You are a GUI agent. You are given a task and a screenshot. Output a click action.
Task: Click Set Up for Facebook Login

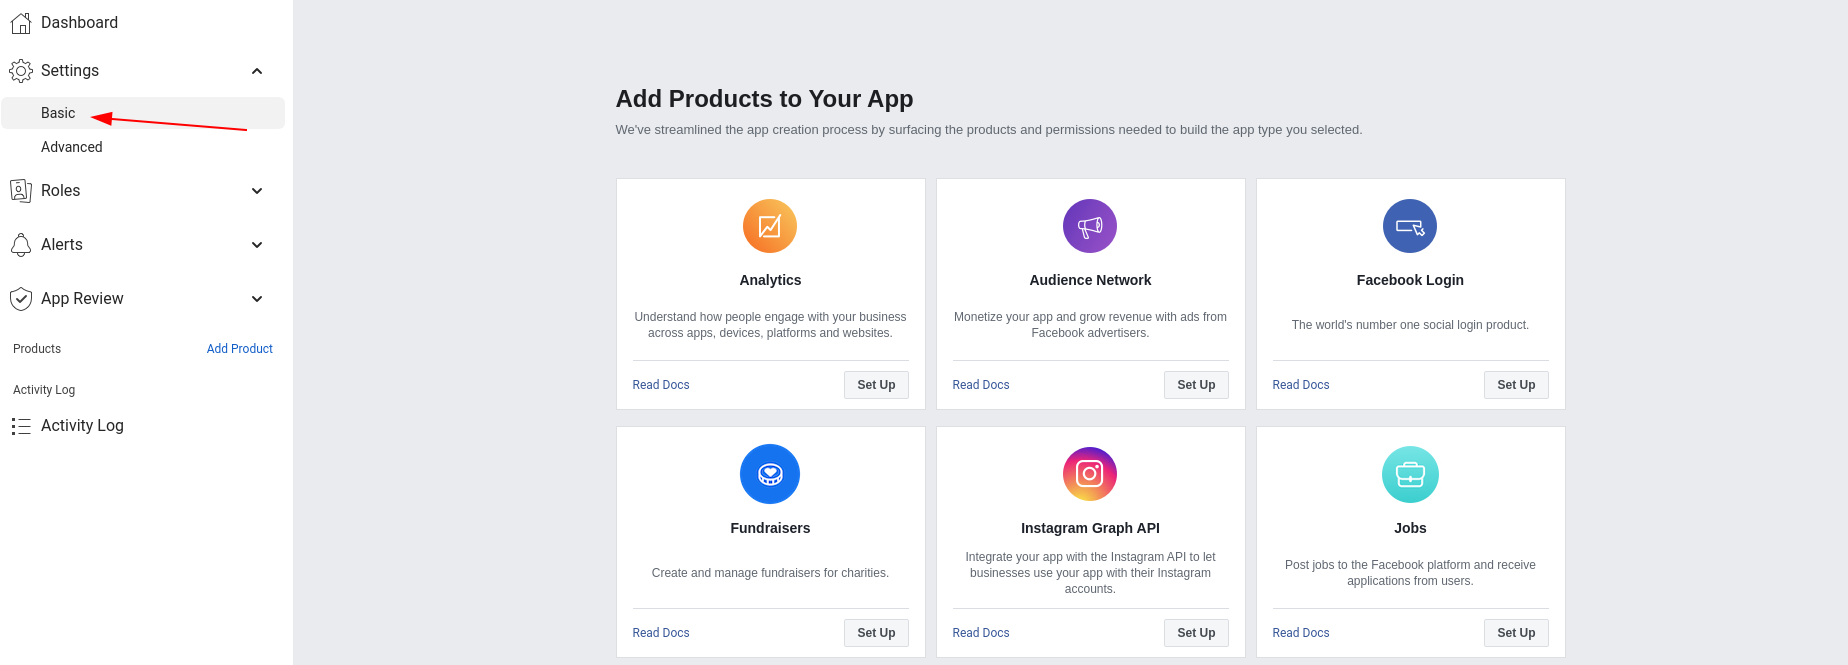(1516, 385)
